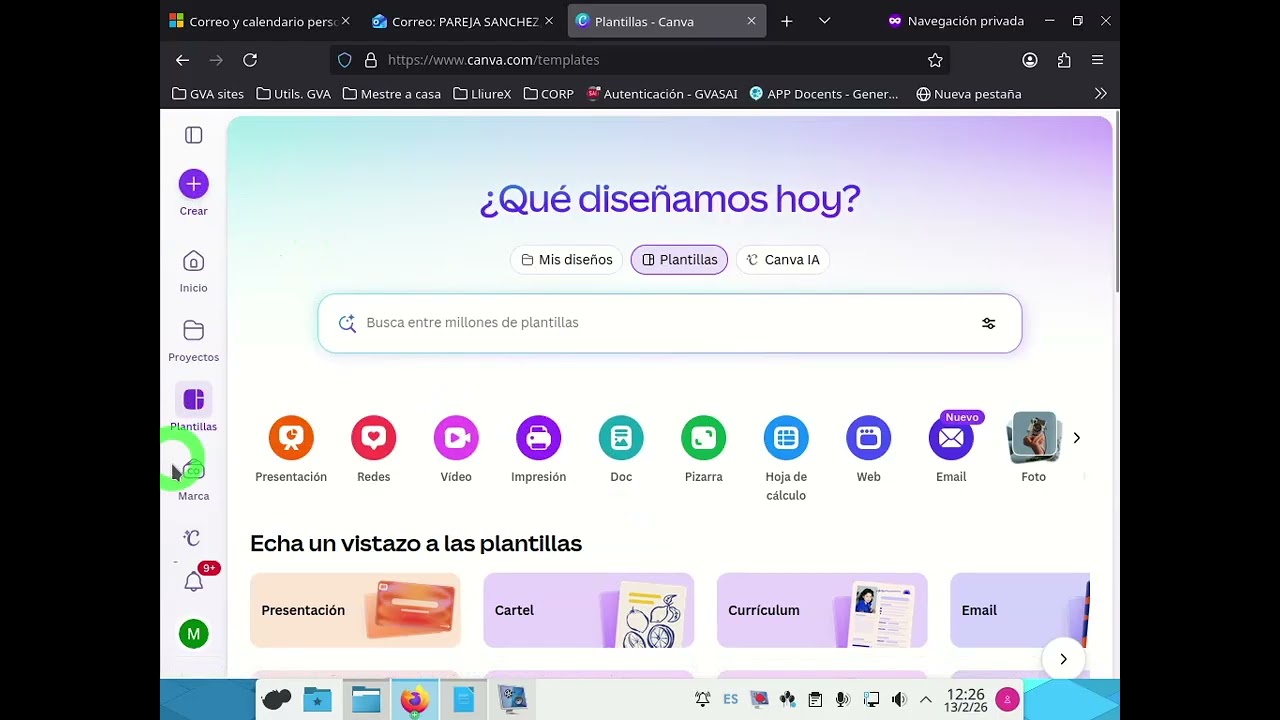Open Firefox hamburger menu
This screenshot has height=720, width=1280.
(x=1097, y=60)
